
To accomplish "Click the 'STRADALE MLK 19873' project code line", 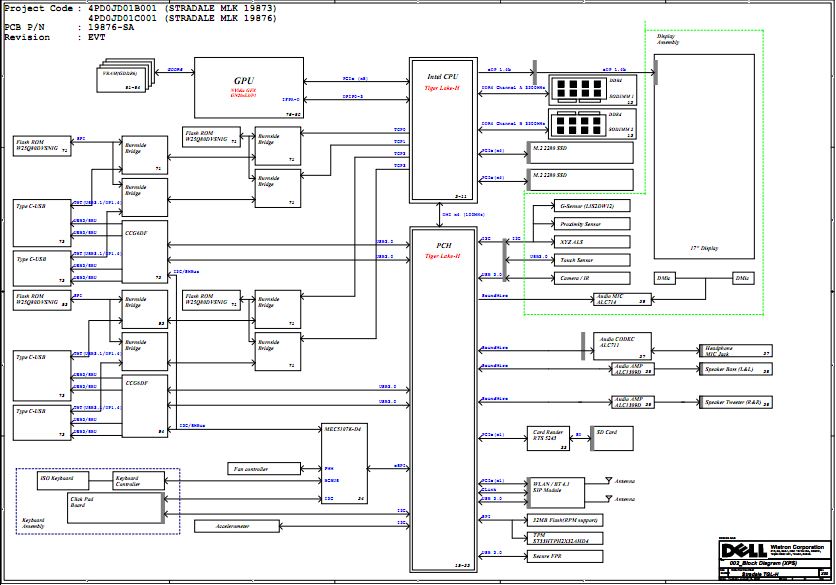I will (140, 8).
